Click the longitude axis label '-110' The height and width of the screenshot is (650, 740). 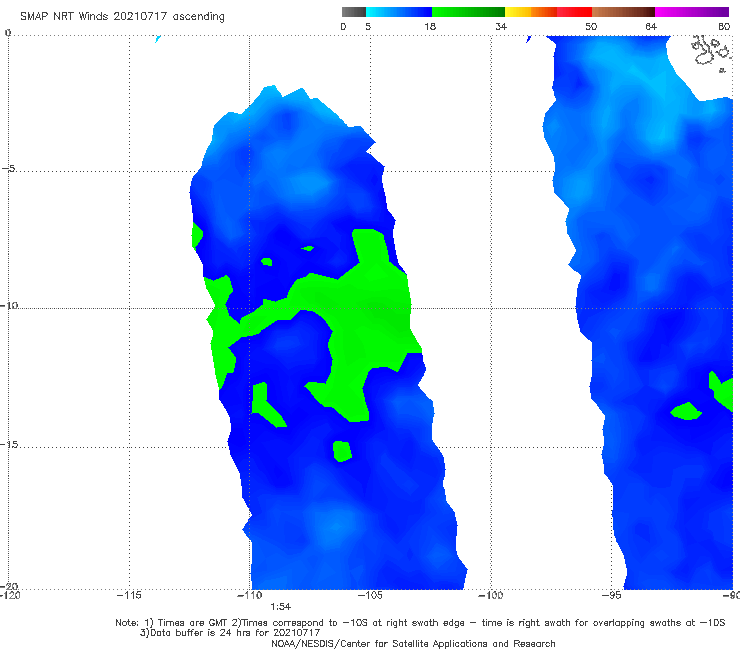coord(250,595)
